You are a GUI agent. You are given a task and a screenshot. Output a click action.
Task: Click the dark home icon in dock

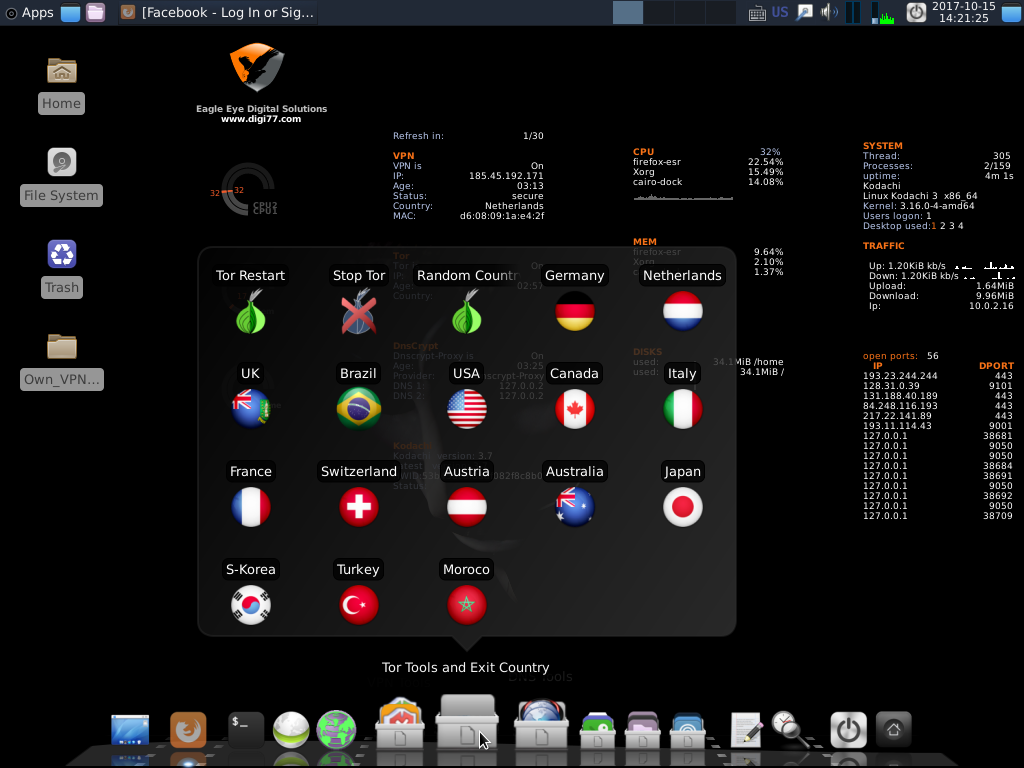click(893, 729)
